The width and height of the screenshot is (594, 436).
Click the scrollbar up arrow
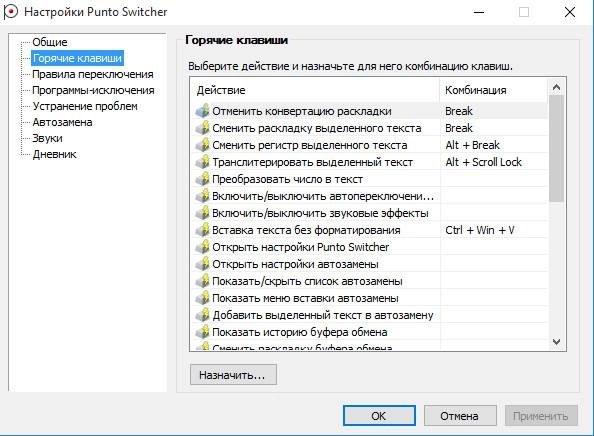(x=556, y=88)
